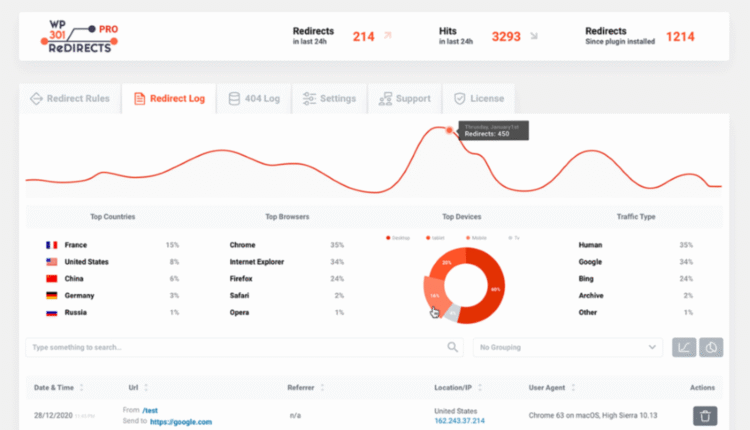Viewport: 750px width, 430px height.
Task: Click the Archive traffic type row
Action: [636, 296]
